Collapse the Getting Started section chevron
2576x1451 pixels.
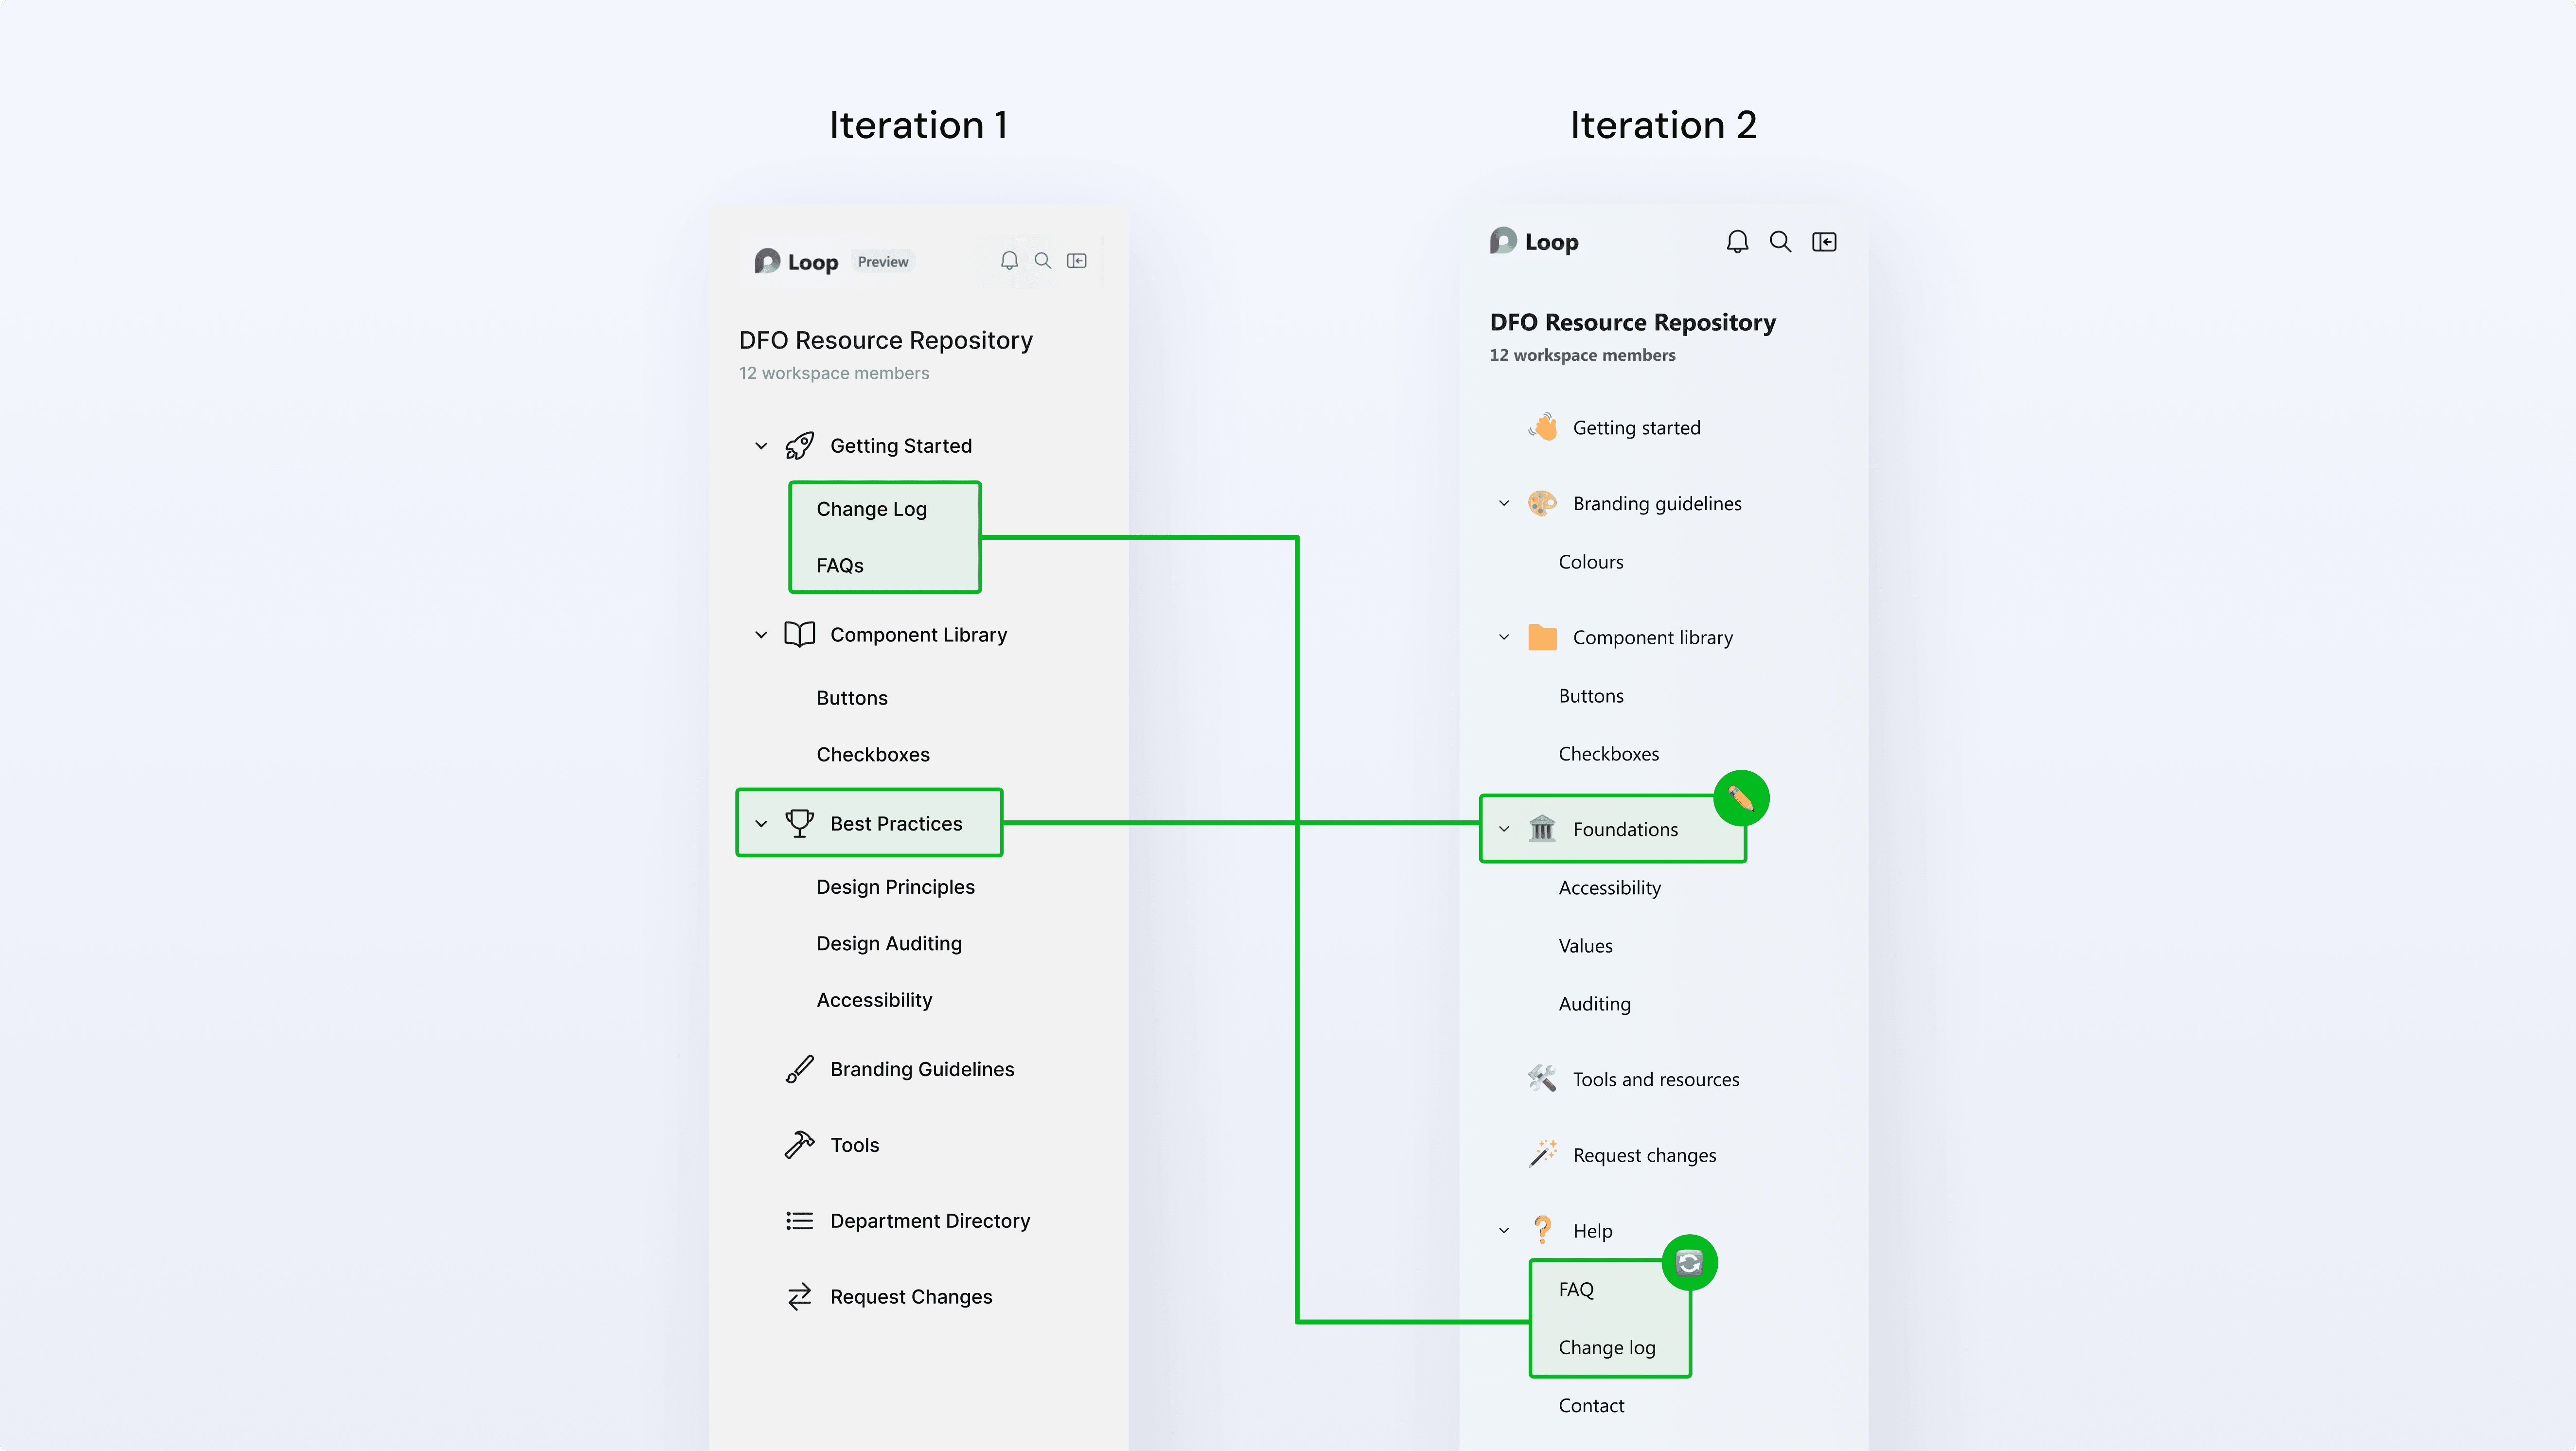(x=761, y=445)
